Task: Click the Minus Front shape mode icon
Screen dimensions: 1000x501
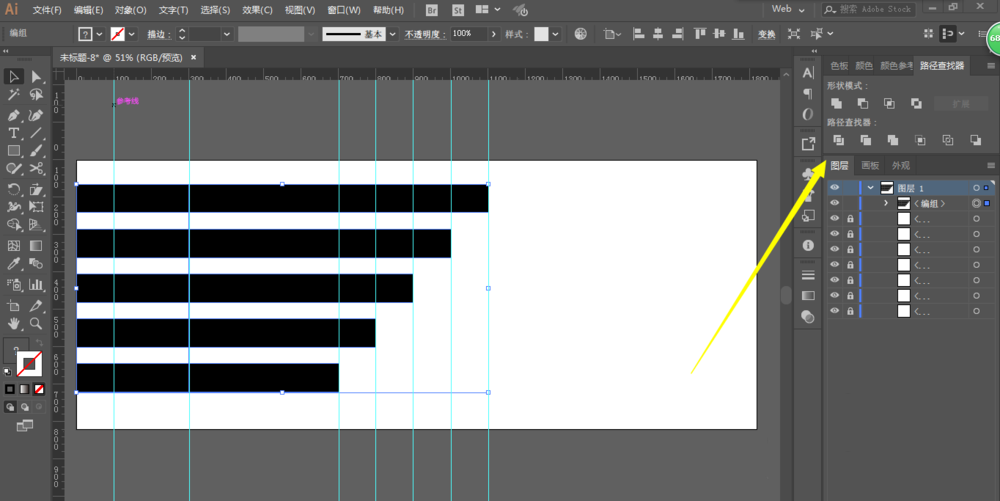Action: 863,103
